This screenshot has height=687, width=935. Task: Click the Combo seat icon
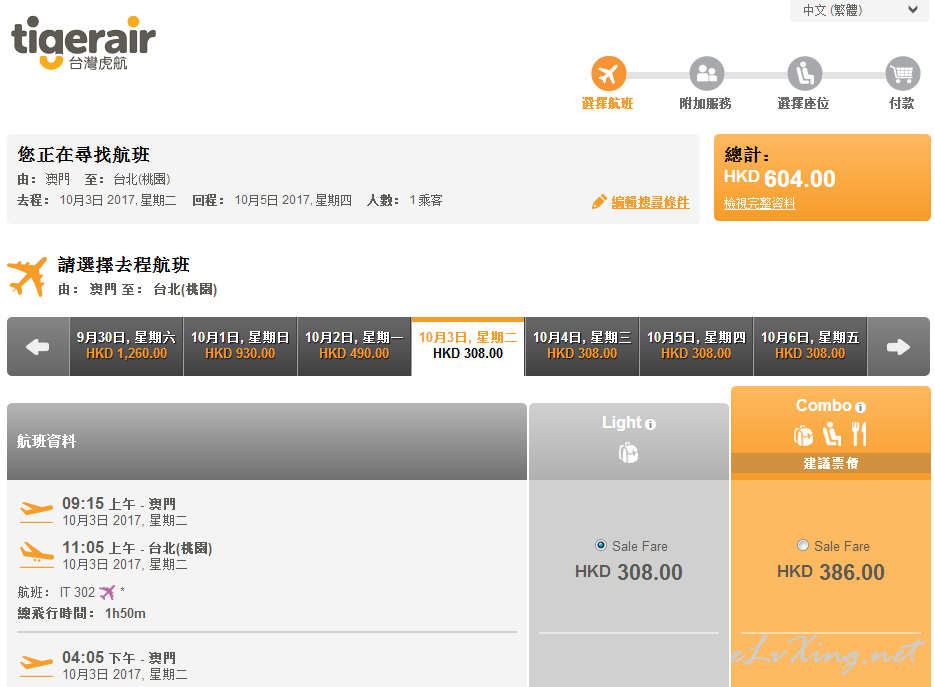coord(832,434)
